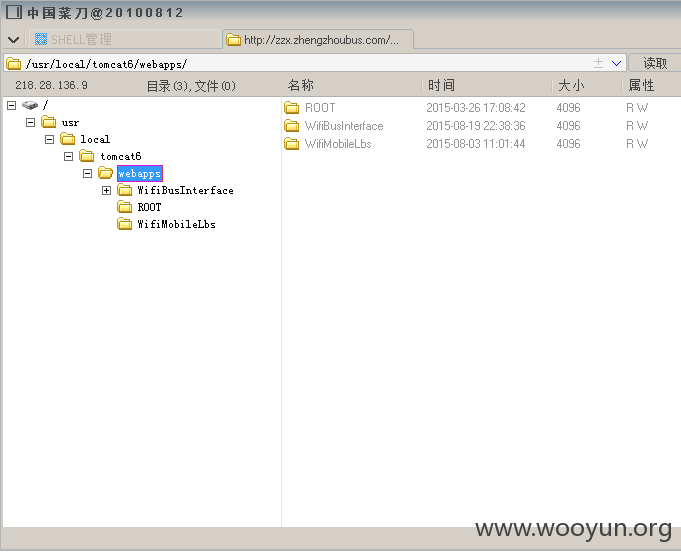Select the zzx.zhengzhoubus.com tab
Viewport: 681px width, 557px height.
coord(318,39)
